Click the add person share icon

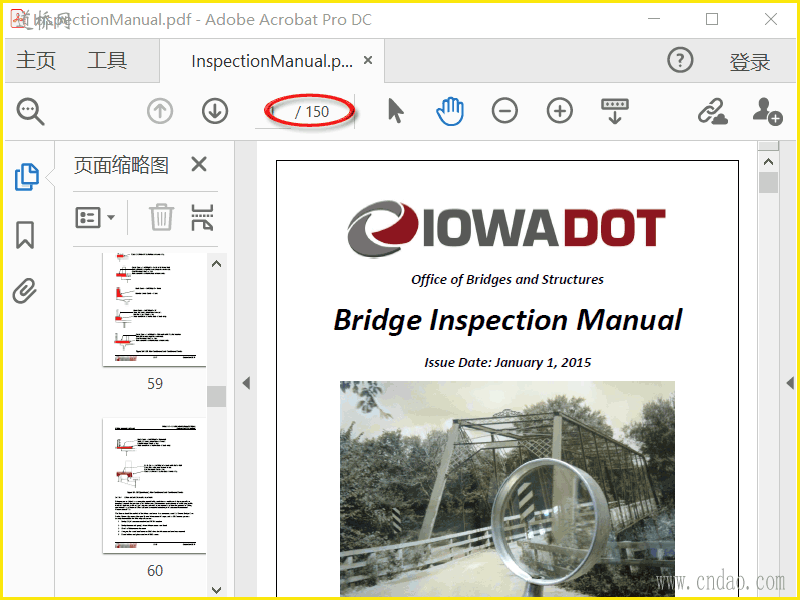click(x=767, y=111)
